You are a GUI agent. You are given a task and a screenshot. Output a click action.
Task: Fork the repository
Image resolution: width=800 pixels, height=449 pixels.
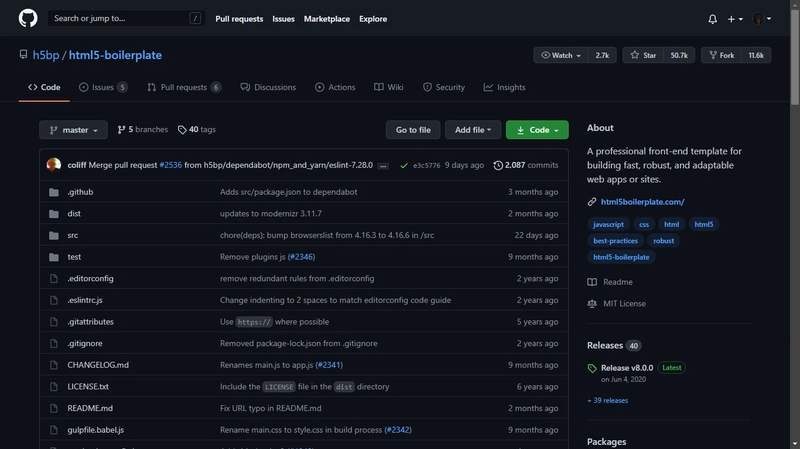[721, 55]
